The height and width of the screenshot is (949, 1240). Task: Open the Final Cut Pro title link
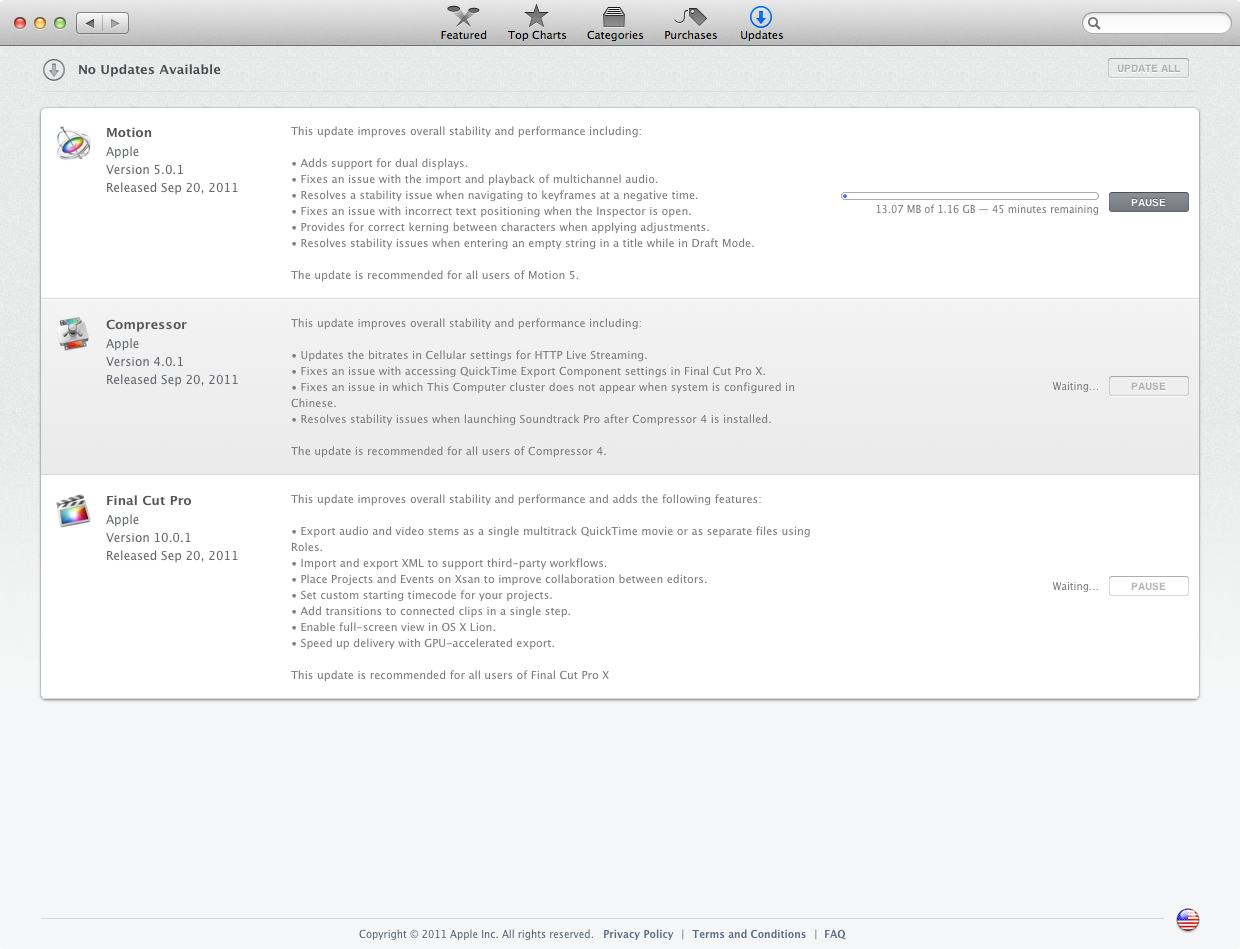pyautogui.click(x=148, y=500)
